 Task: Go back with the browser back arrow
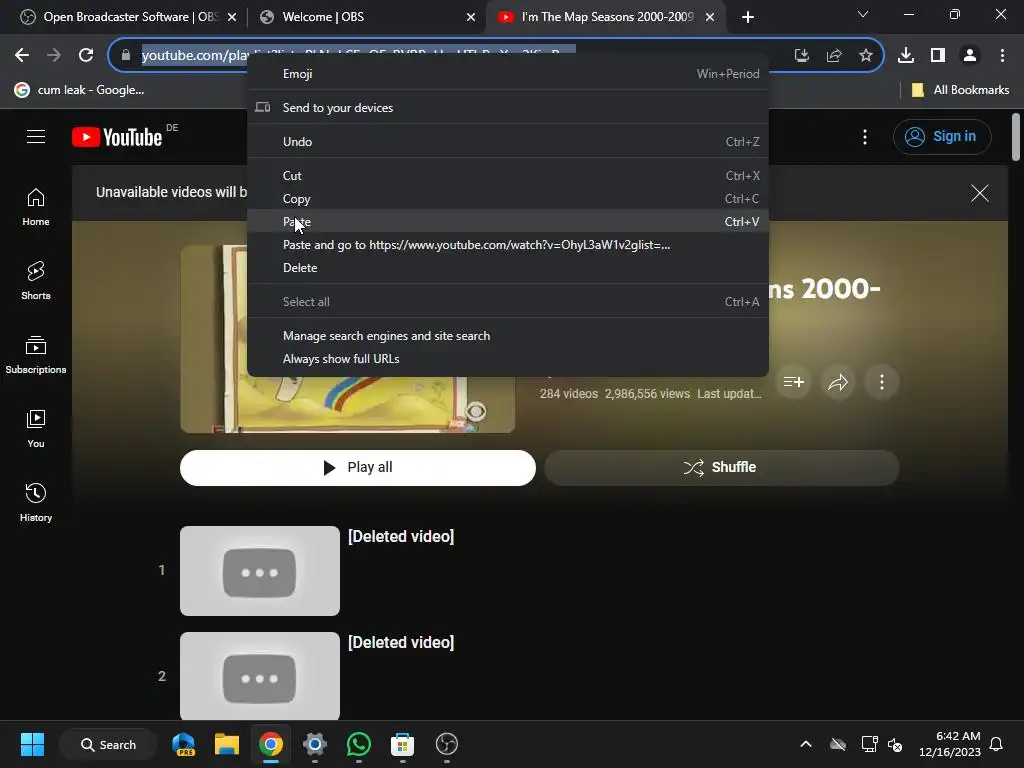coord(22,56)
